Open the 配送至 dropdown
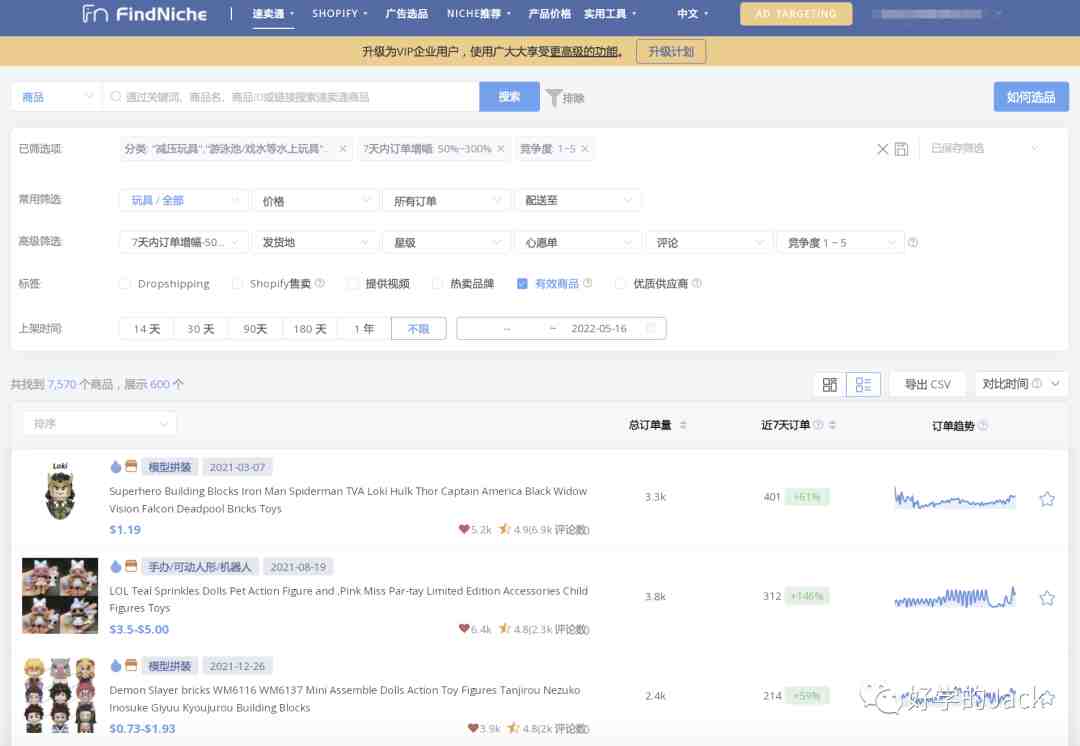Viewport: 1080px width, 746px height. [578, 200]
